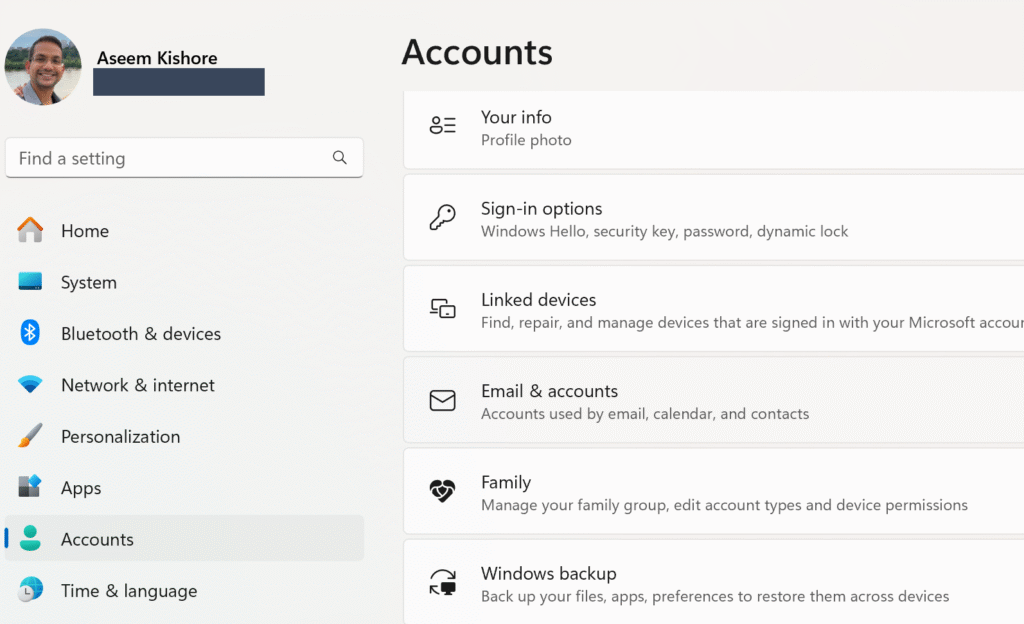Select the Accounts label in the sidebar
This screenshot has width=1024, height=624.
(97, 539)
